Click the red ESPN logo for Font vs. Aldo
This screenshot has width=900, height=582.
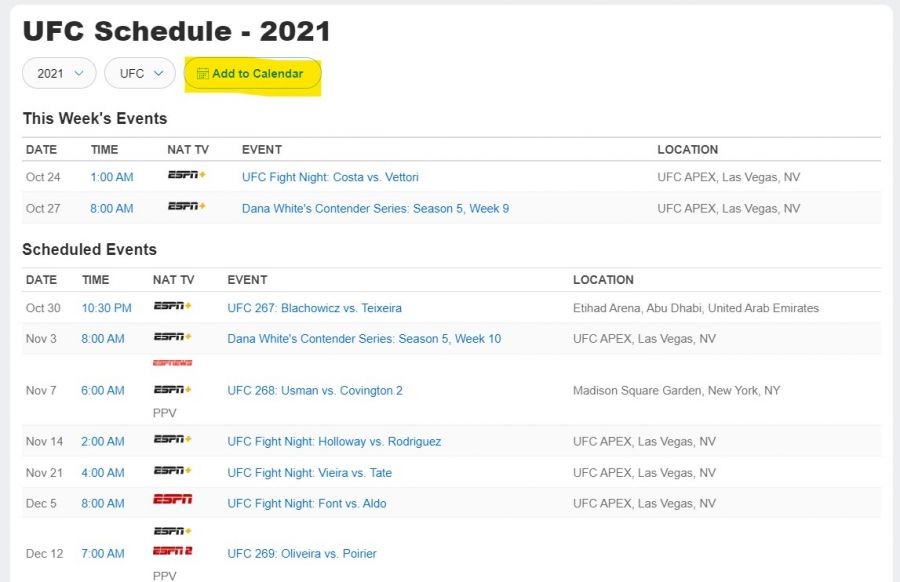172,500
